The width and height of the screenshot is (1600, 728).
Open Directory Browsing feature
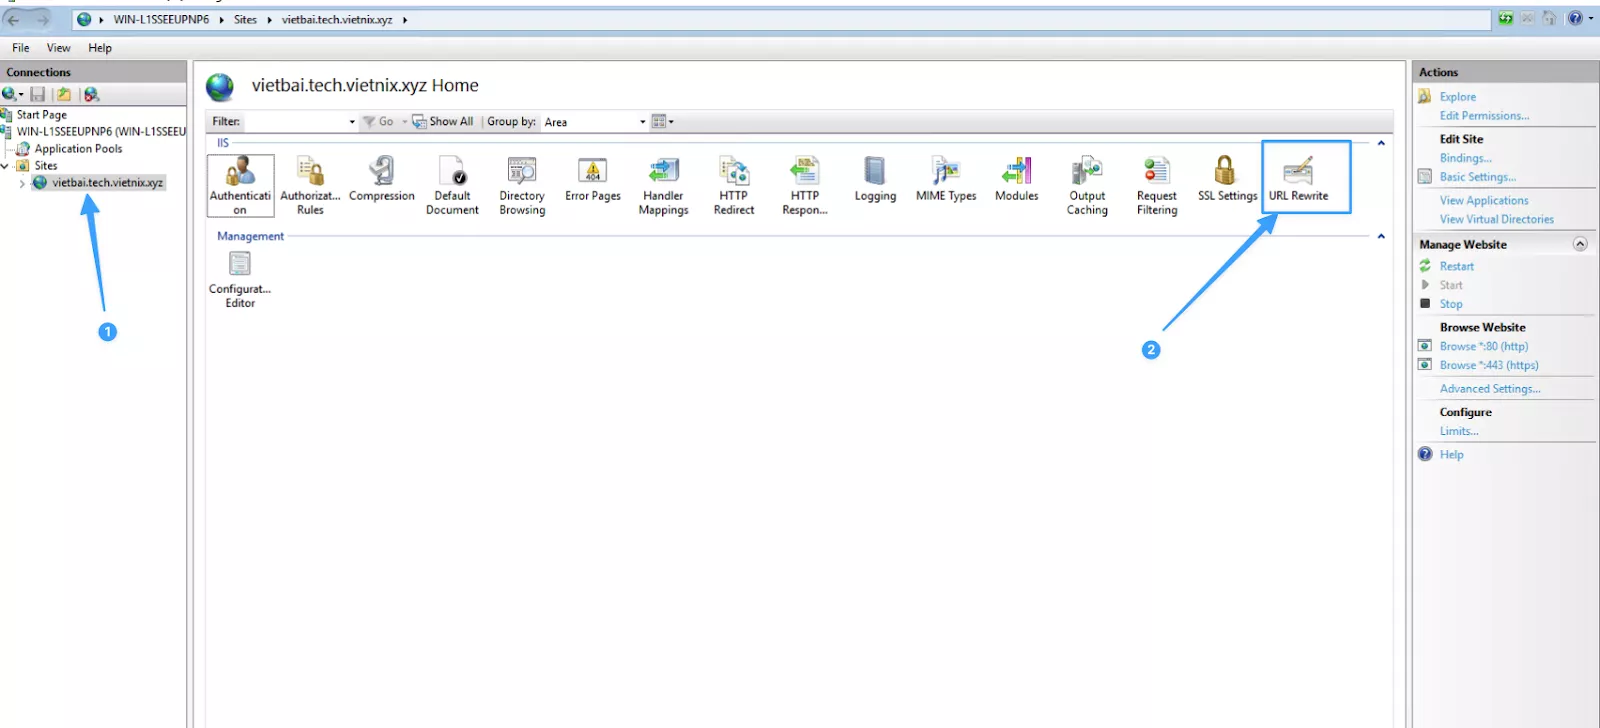(x=522, y=185)
